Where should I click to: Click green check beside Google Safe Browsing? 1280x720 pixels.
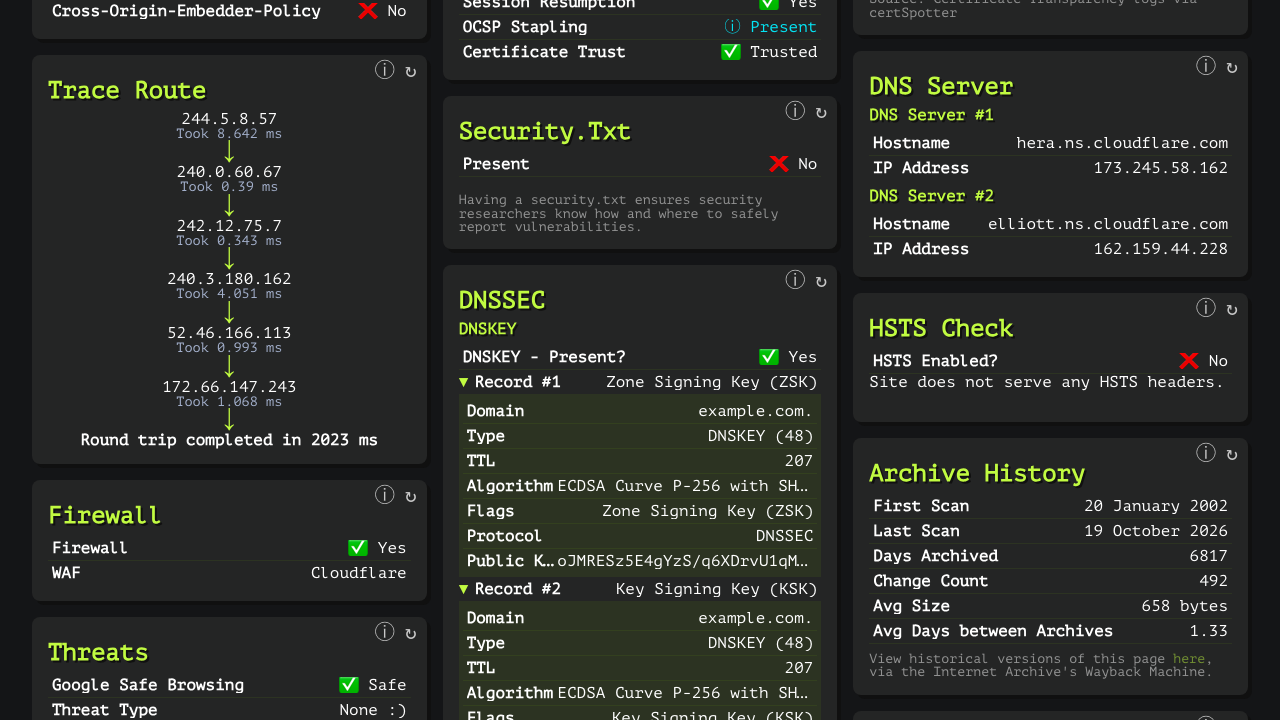[349, 685]
